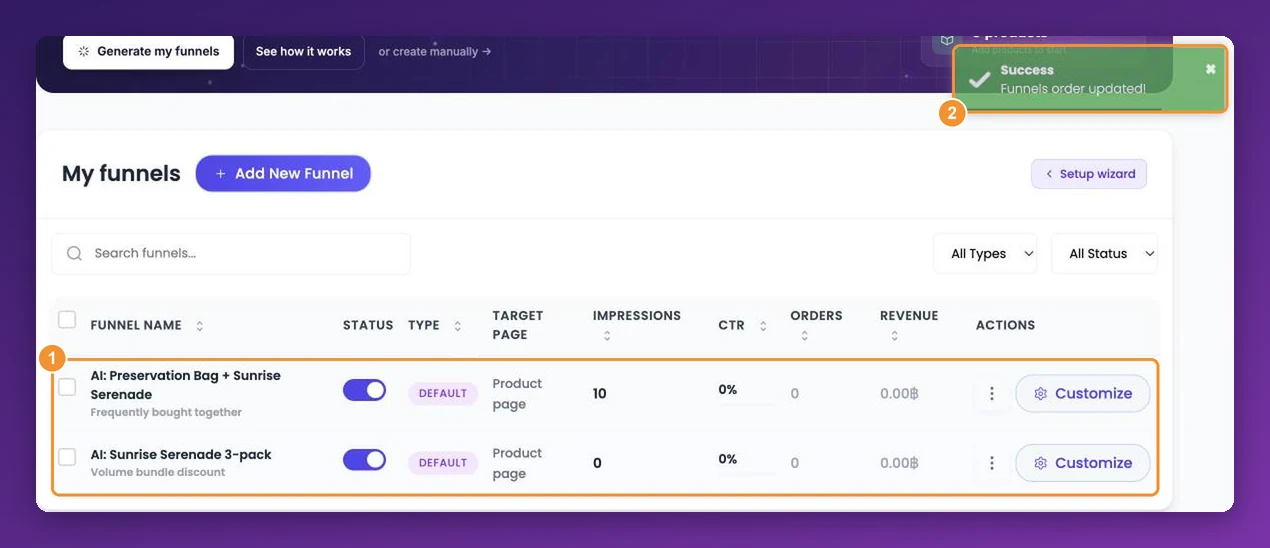Click the STATUS column header
This screenshot has width=1270, height=548.
pyautogui.click(x=368, y=325)
